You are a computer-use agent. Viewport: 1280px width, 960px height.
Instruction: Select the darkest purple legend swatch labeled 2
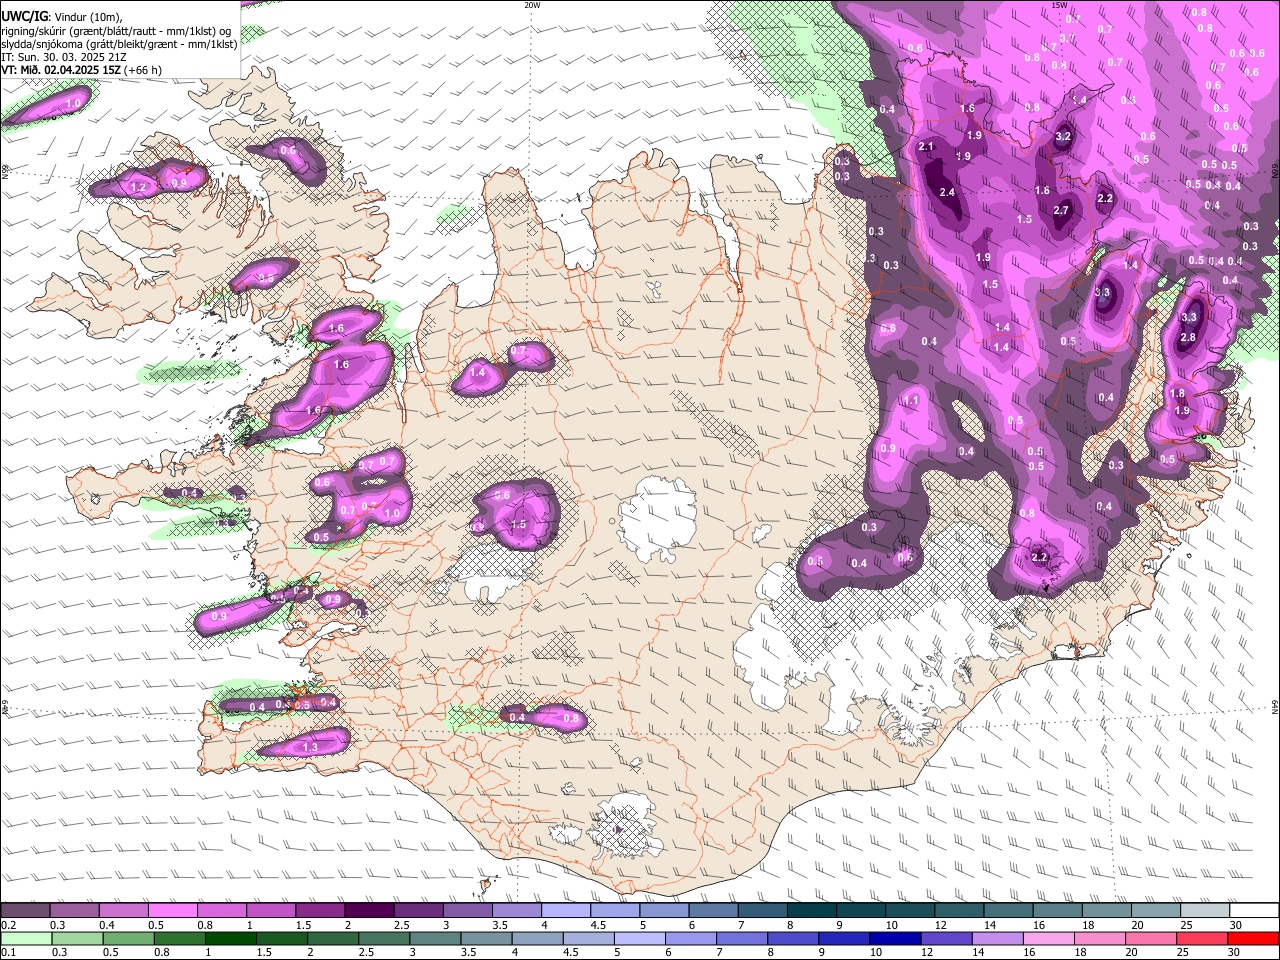(x=368, y=910)
